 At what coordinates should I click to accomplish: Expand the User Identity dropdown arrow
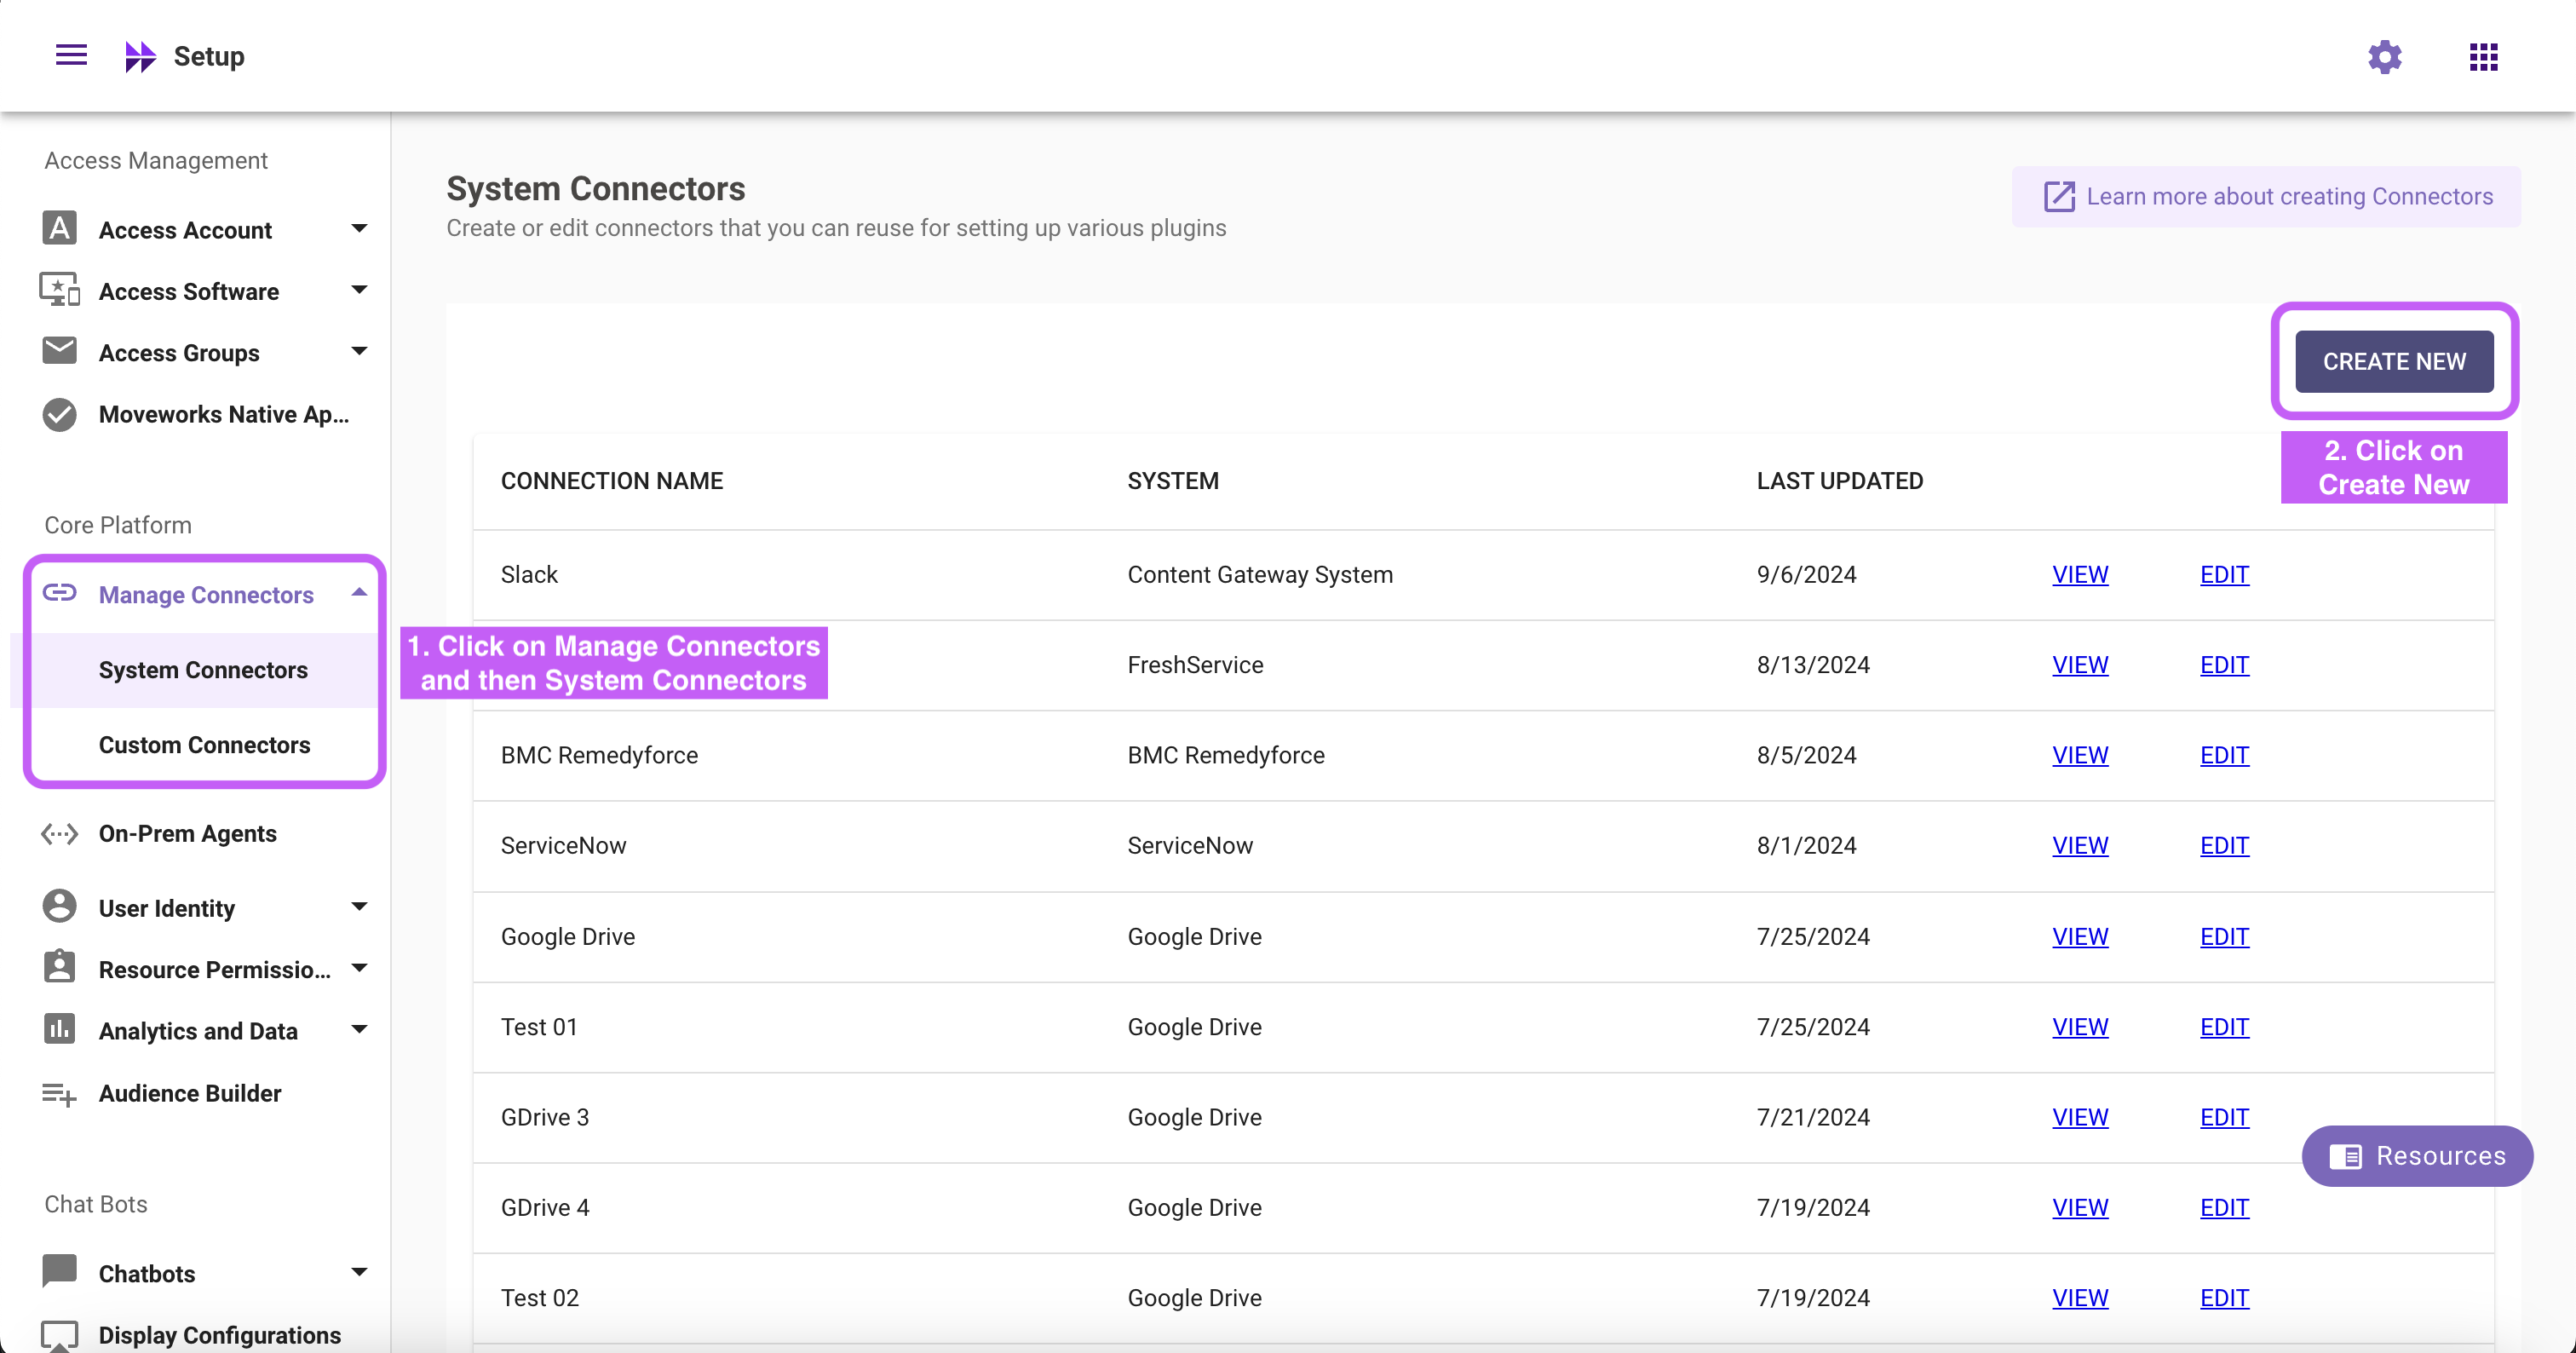point(359,906)
